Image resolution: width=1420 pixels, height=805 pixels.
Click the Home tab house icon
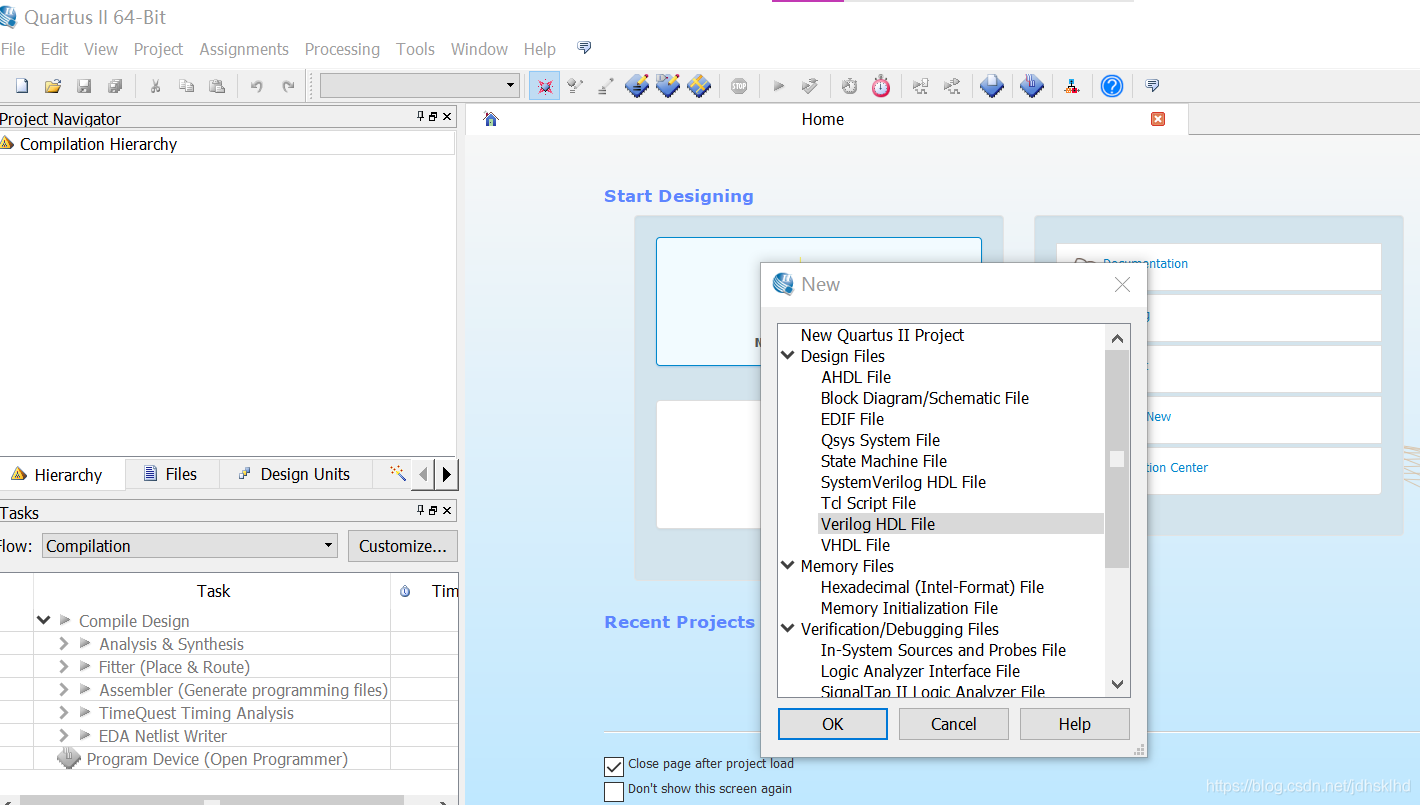(490, 119)
